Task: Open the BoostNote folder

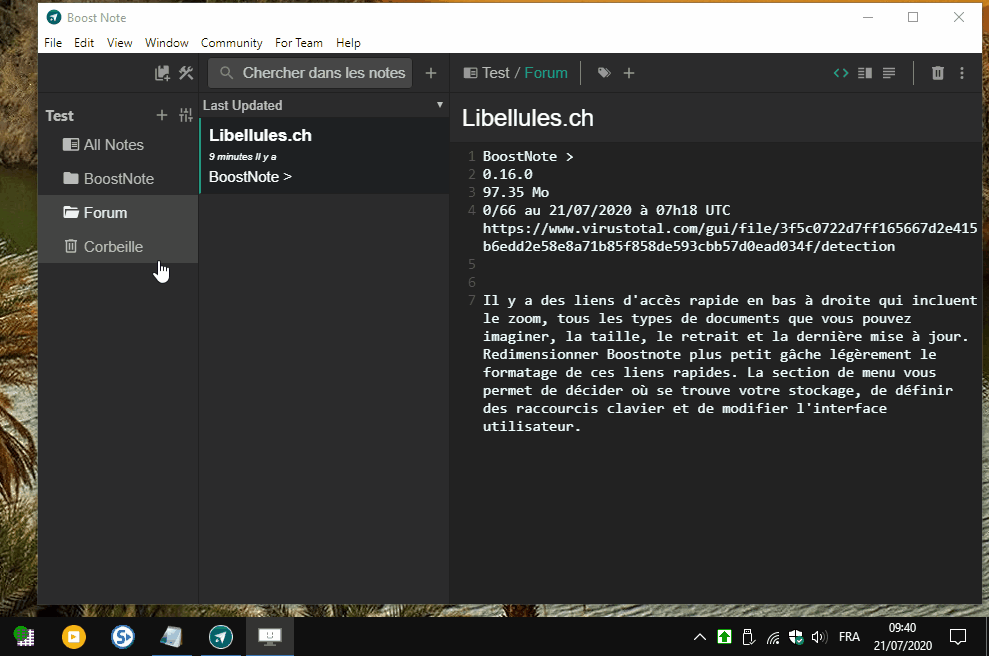Action: [118, 179]
